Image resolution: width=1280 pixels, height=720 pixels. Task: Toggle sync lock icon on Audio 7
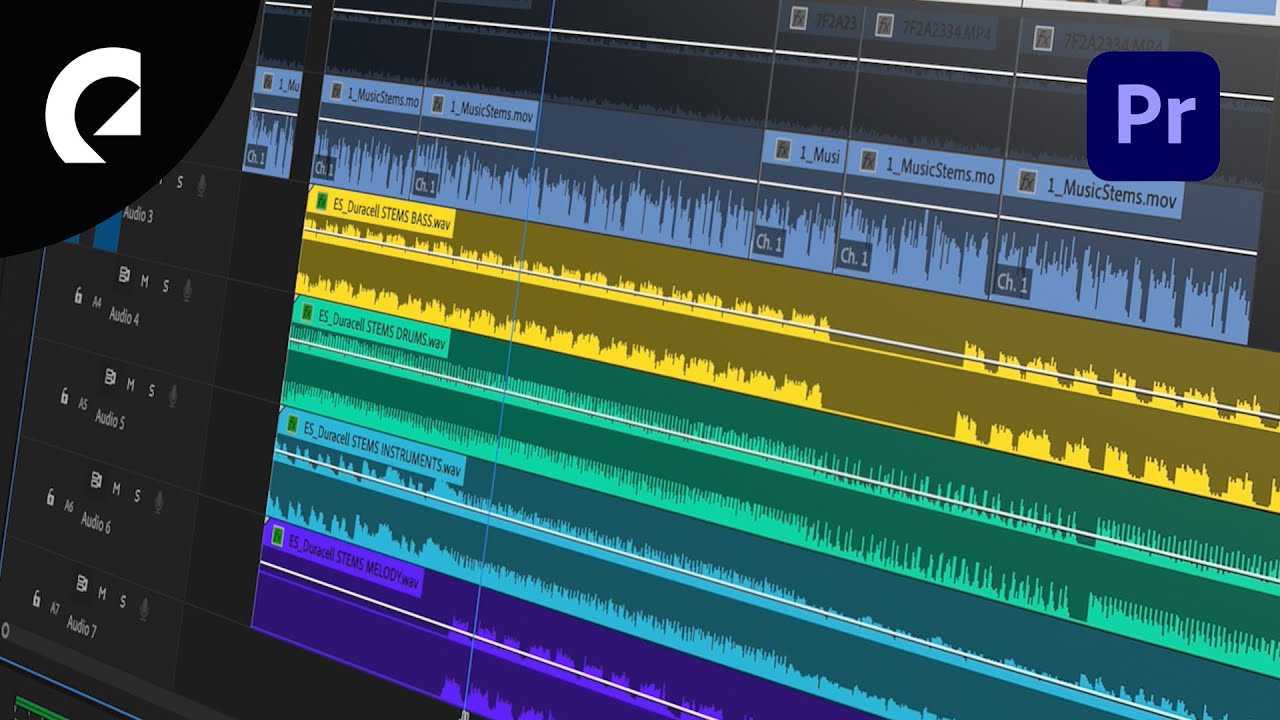tap(82, 584)
